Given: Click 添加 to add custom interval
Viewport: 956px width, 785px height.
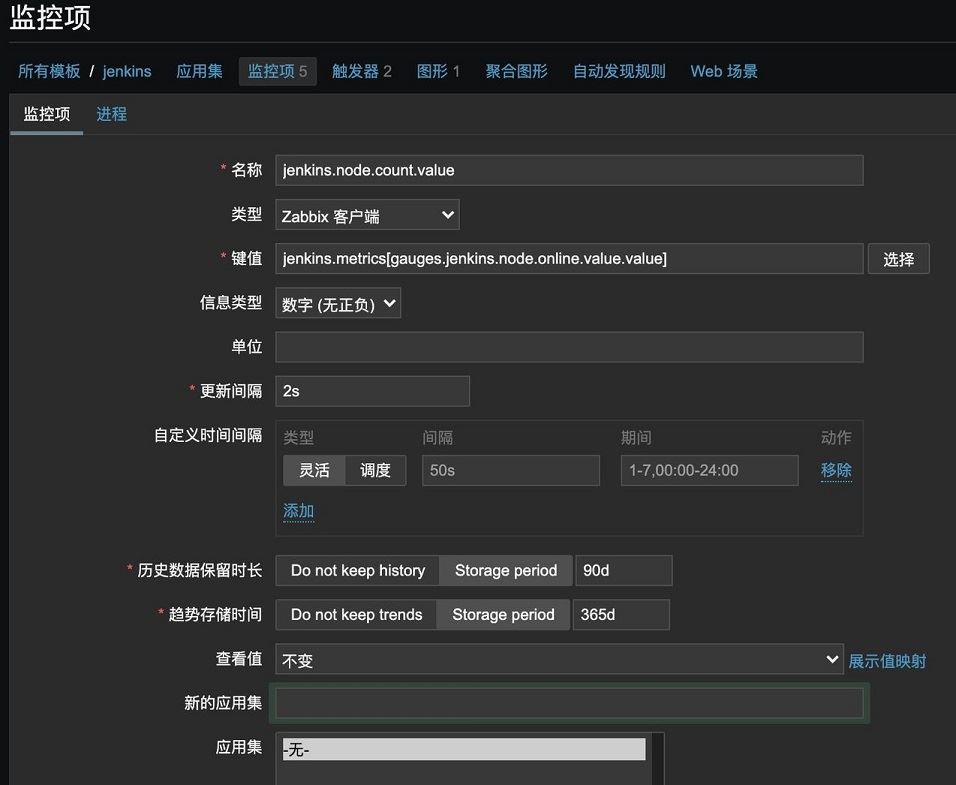Looking at the screenshot, I should 298,511.
